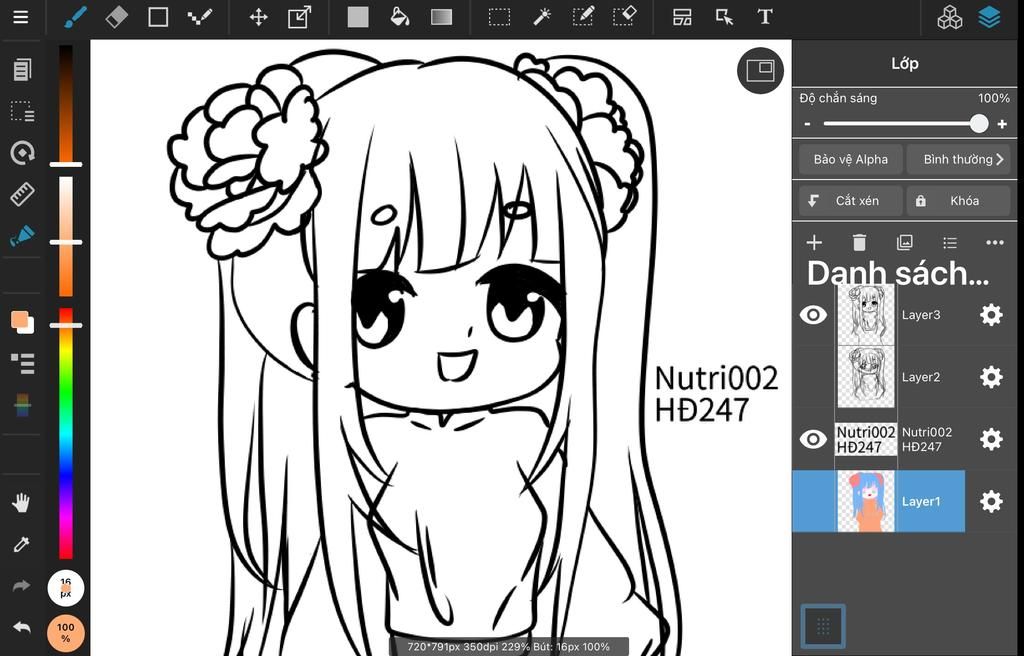This screenshot has width=1024, height=656.
Task: Add image layer from gallery icon
Action: coord(904,243)
